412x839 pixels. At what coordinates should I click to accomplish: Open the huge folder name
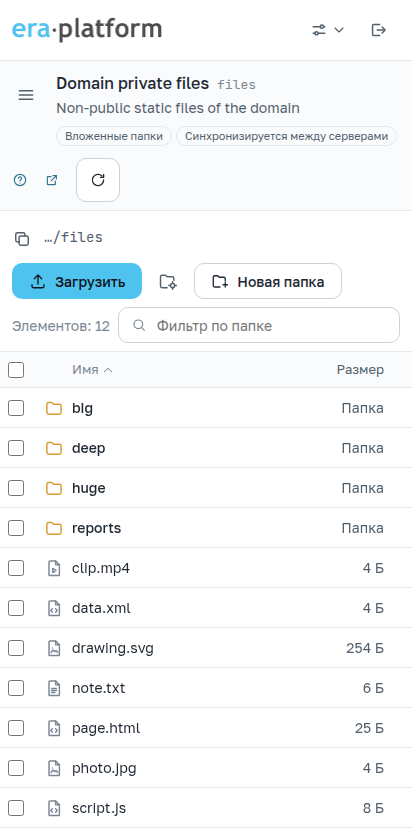pyautogui.click(x=89, y=488)
